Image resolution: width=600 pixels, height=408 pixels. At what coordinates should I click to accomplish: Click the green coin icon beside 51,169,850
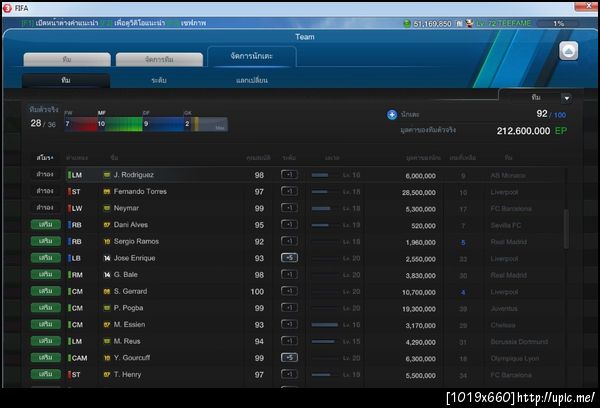tap(407, 24)
